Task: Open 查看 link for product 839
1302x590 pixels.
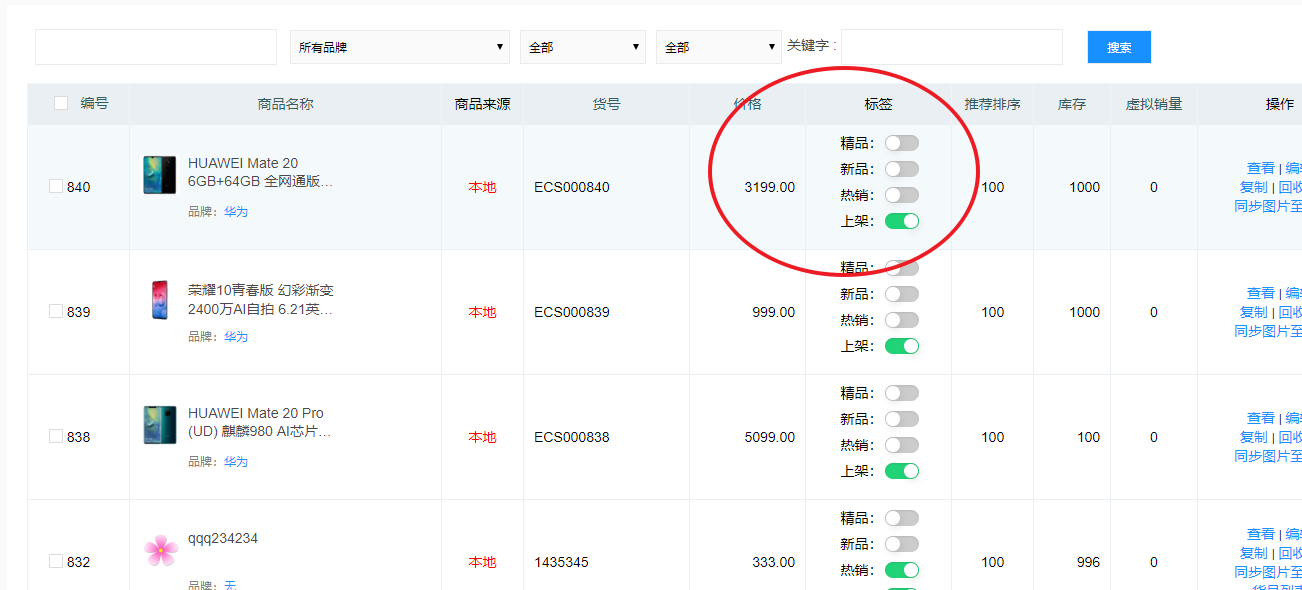Action: click(x=1260, y=293)
